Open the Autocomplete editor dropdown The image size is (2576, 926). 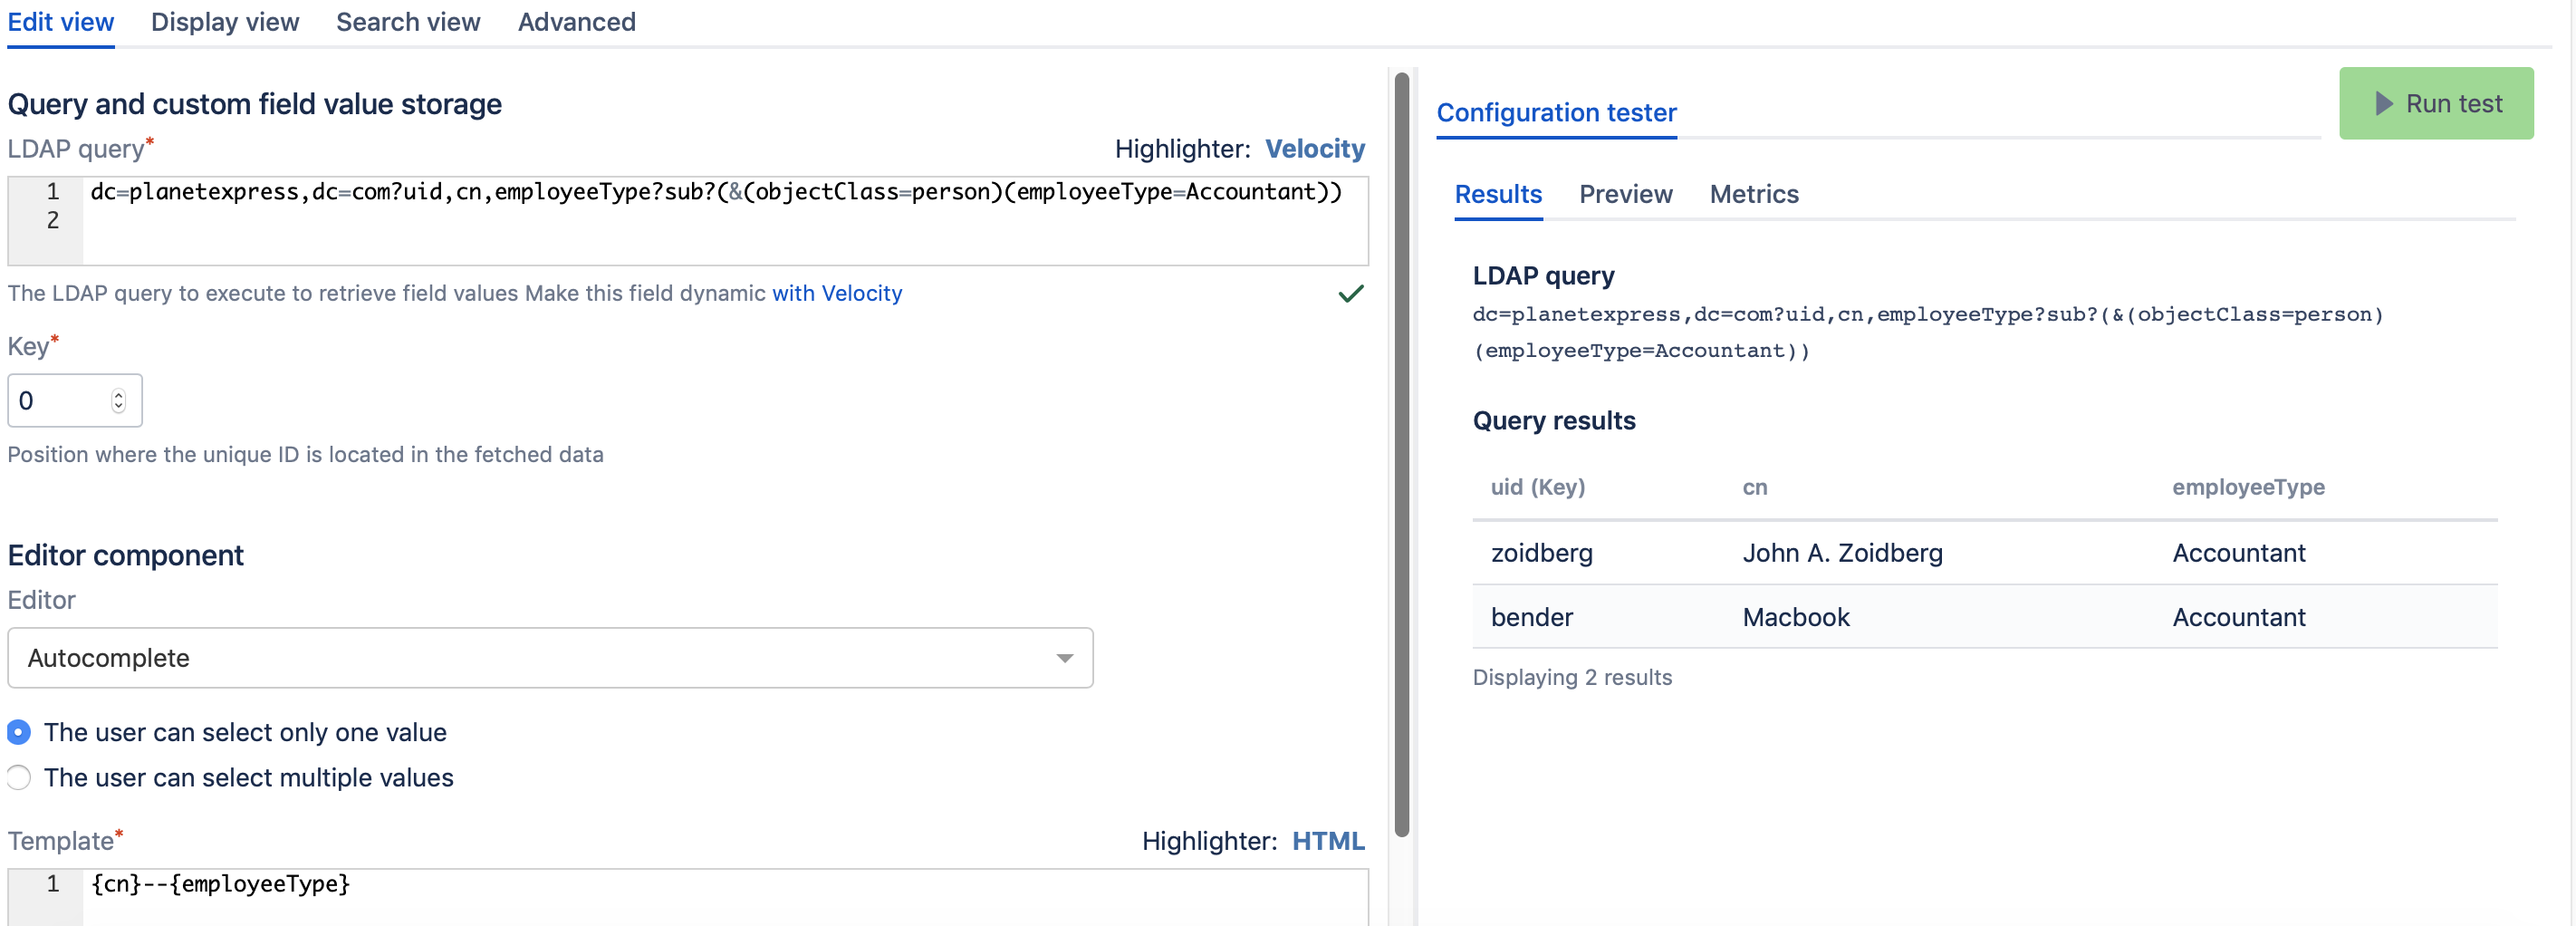[x=549, y=658]
